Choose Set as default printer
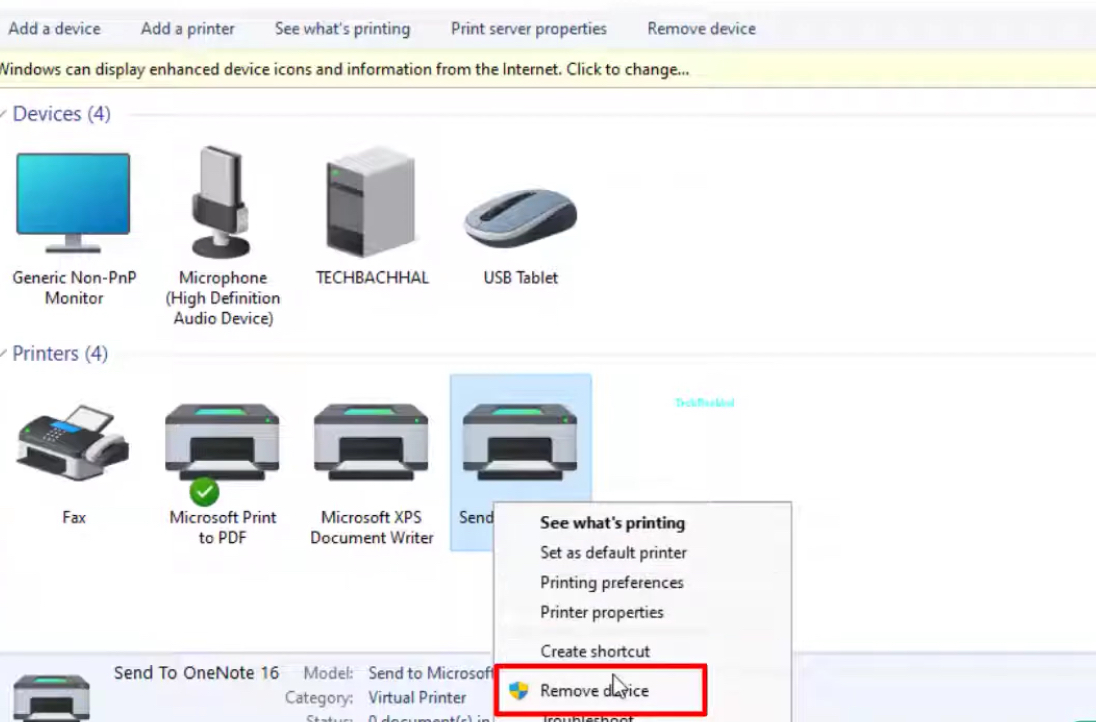 tap(613, 553)
